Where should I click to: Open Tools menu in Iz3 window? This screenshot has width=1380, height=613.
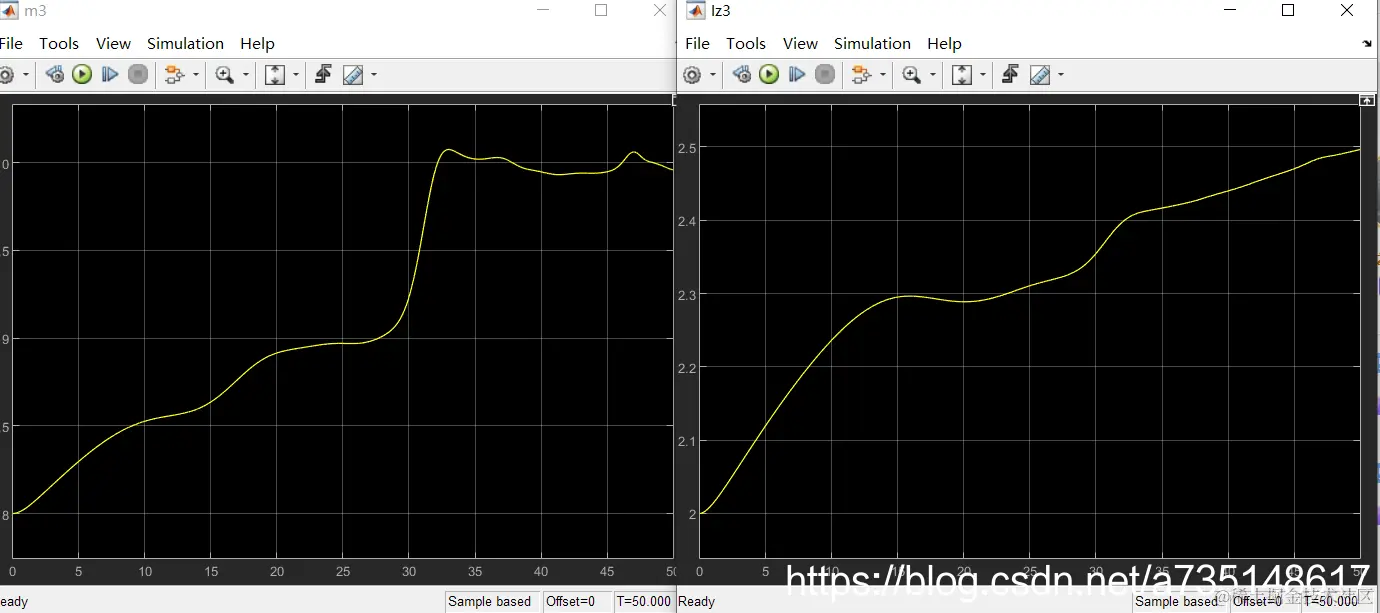[x=746, y=44]
